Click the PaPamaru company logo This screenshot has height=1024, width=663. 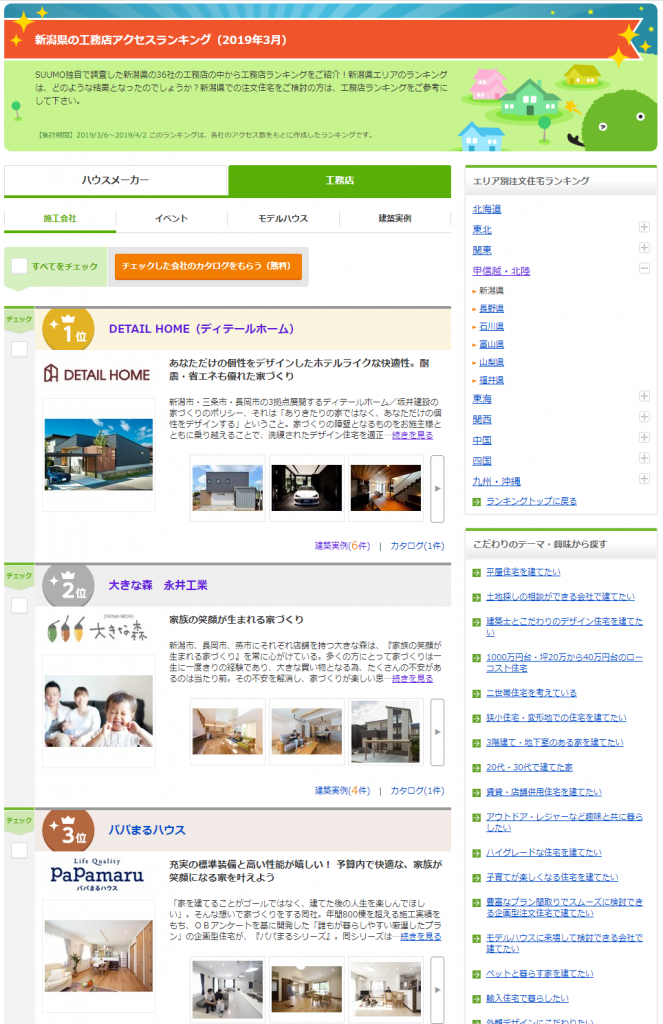coord(97,873)
